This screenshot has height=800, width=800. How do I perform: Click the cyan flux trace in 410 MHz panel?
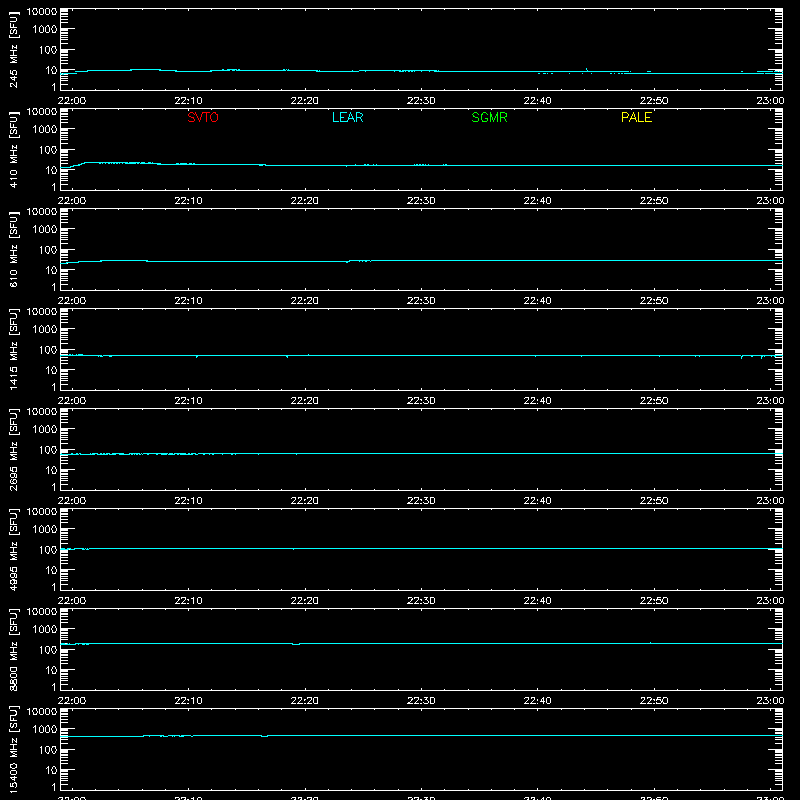tap(421, 165)
